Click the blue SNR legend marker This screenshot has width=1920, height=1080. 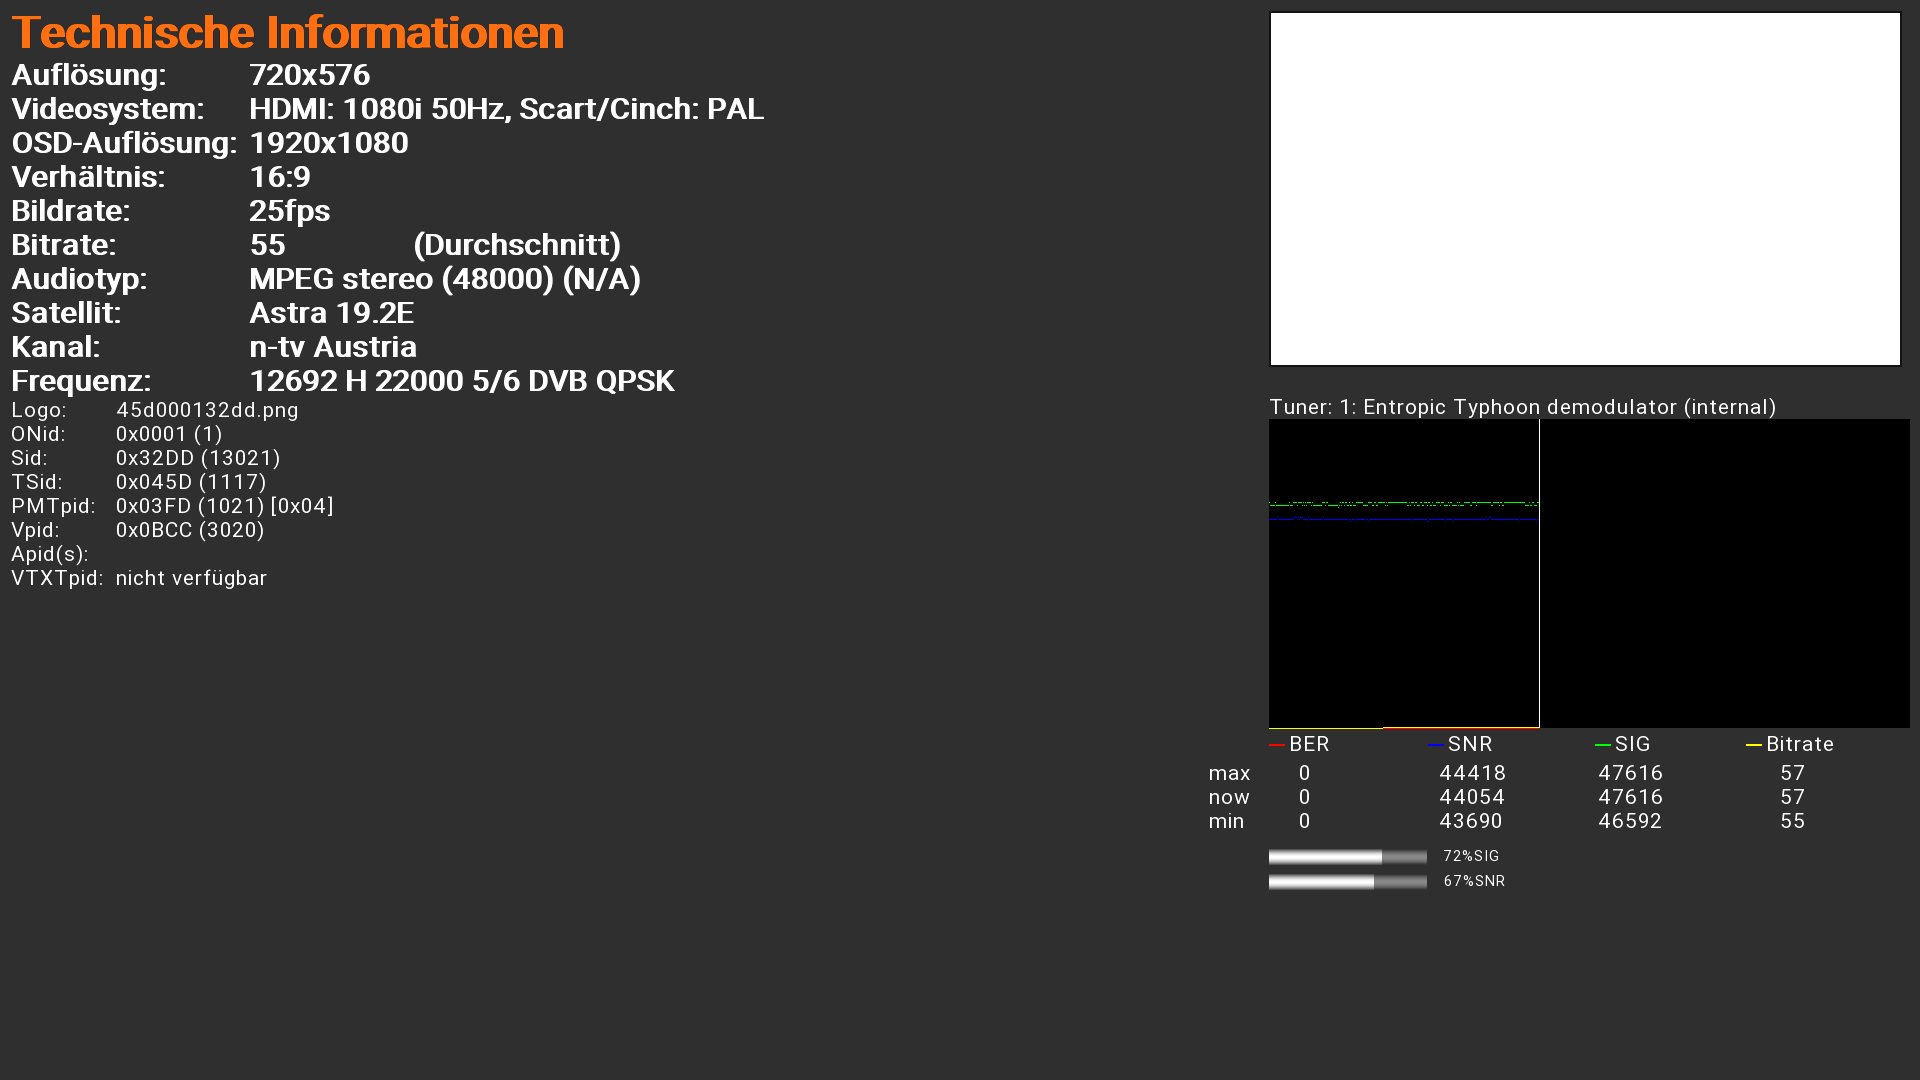click(x=1436, y=745)
